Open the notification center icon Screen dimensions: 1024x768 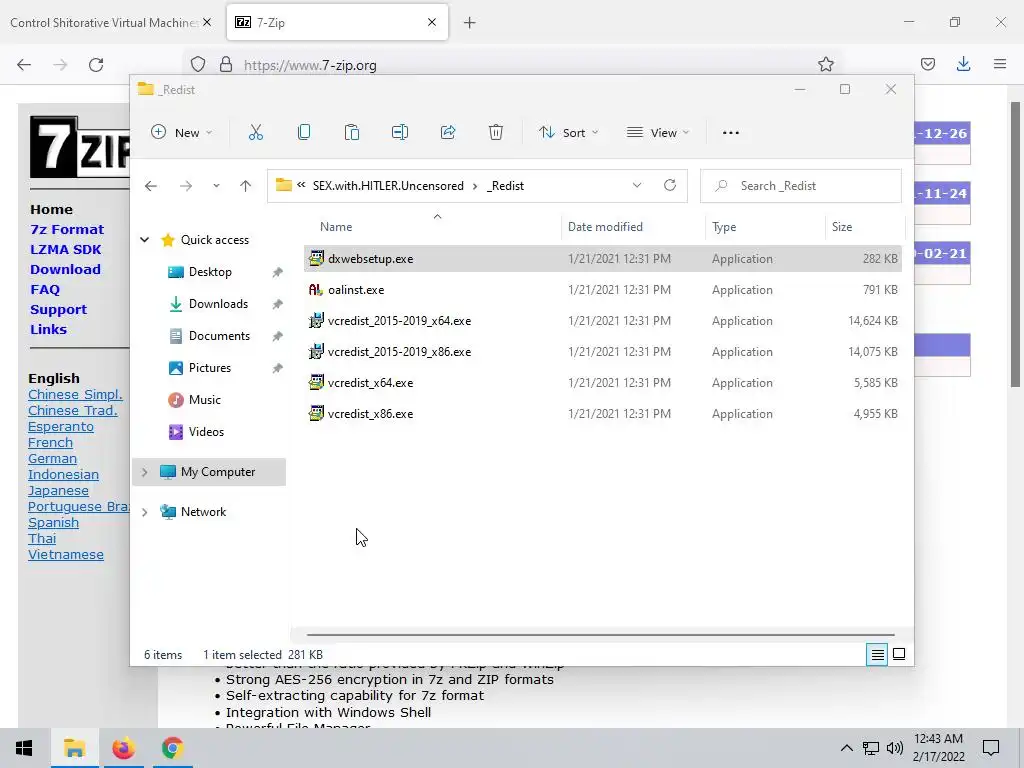(991, 748)
